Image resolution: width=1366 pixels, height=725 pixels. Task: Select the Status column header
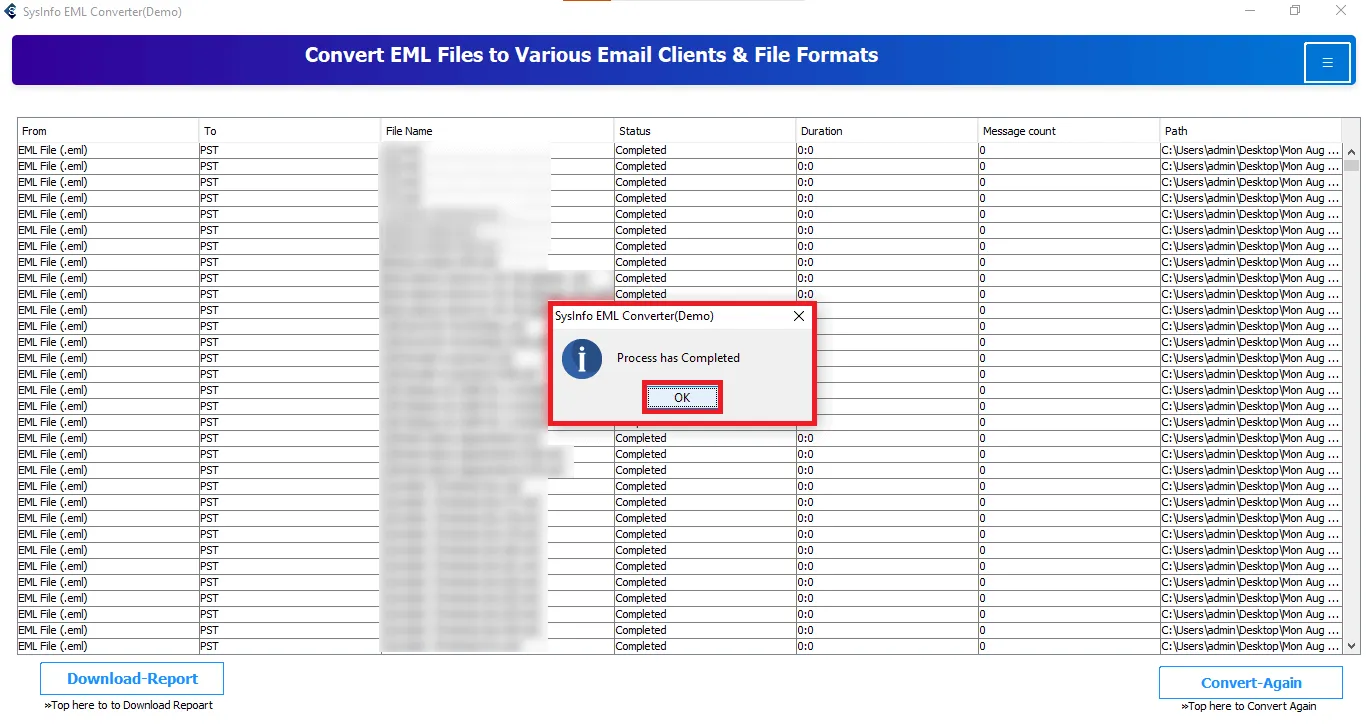tap(704, 131)
